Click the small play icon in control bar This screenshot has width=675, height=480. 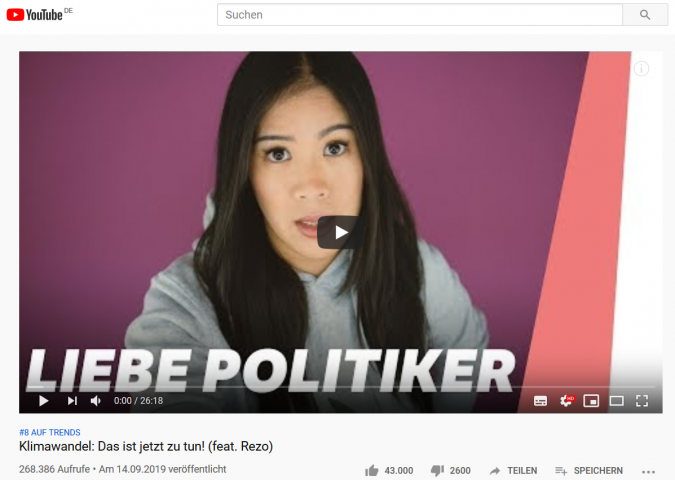(x=43, y=401)
